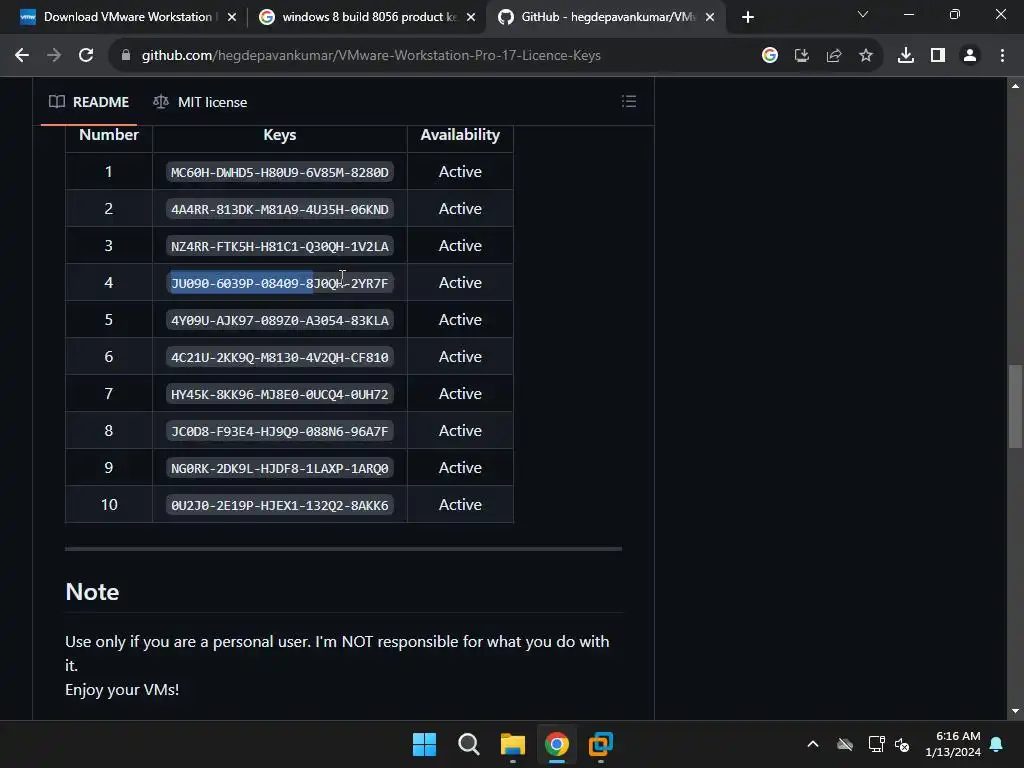Open VMware Workstation from taskbar
The height and width of the screenshot is (768, 1024).
click(x=601, y=744)
